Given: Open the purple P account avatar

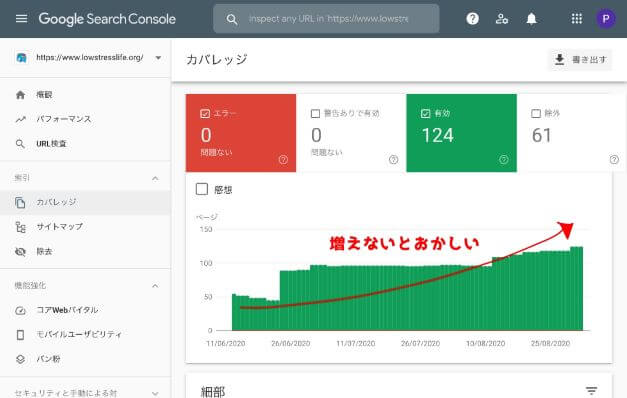Looking at the screenshot, I should tap(605, 18).
